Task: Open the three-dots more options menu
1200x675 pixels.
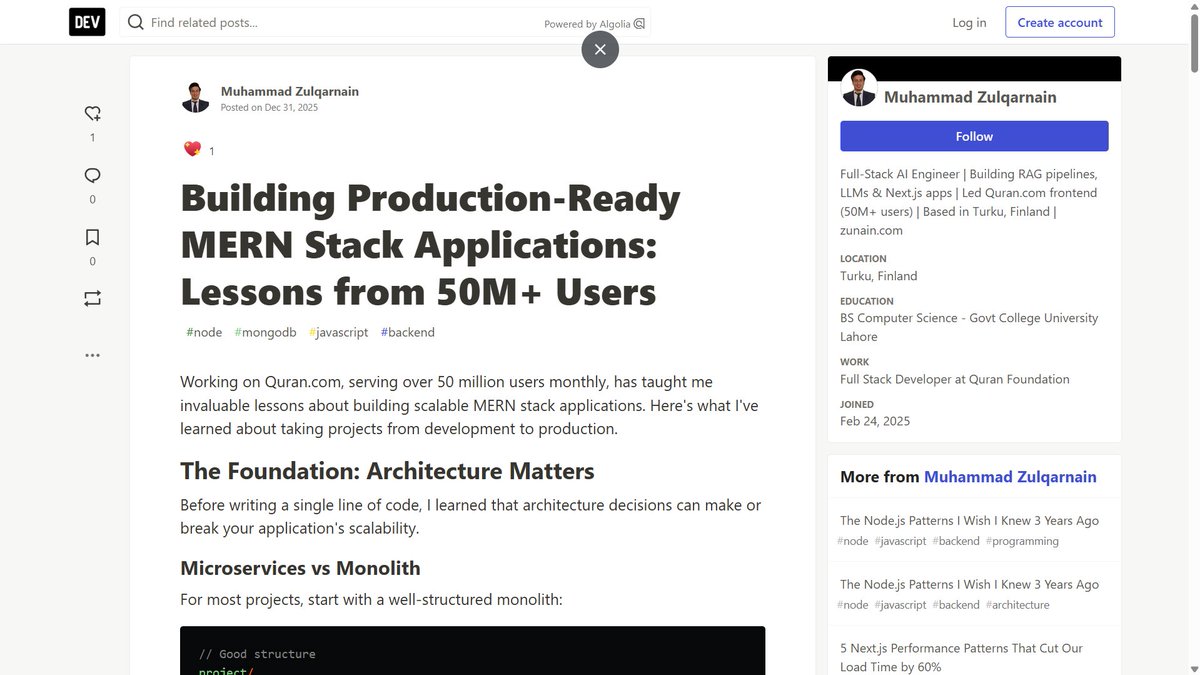Action: [x=92, y=355]
